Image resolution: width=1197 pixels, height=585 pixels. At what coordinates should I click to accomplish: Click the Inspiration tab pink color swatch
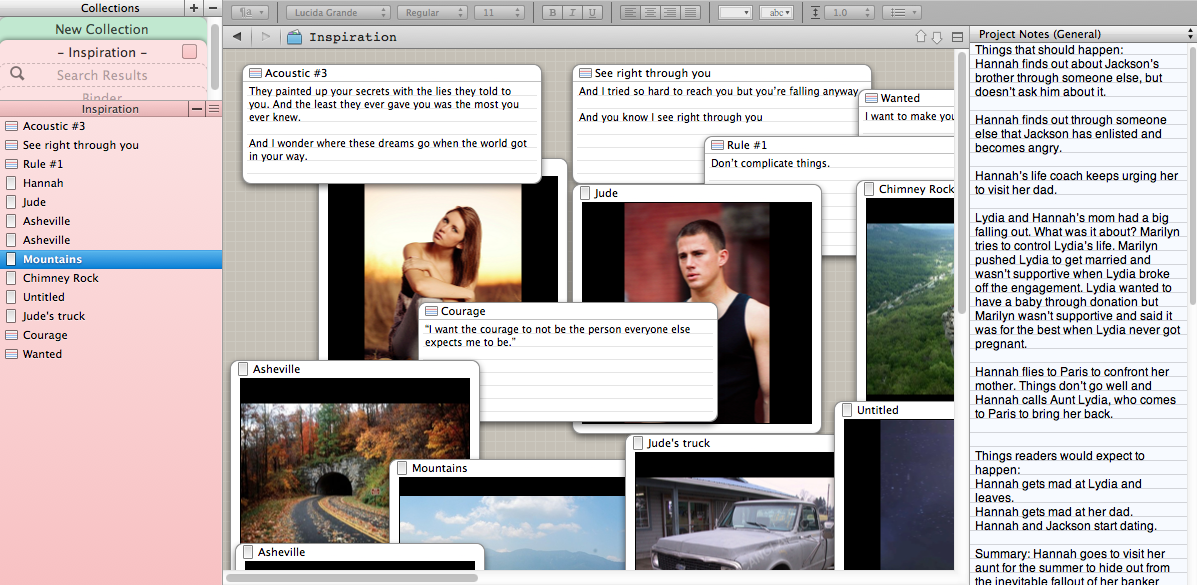(x=189, y=51)
